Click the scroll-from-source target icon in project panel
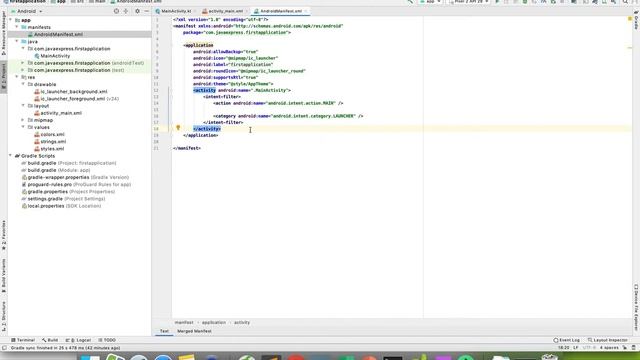Image resolution: width=640 pixels, height=360 pixels. (116, 11)
